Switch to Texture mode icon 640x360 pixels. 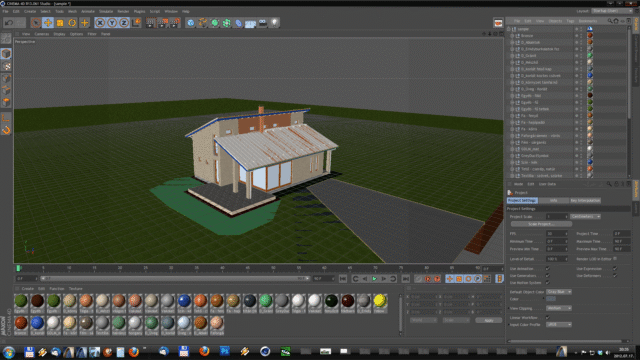(6, 66)
